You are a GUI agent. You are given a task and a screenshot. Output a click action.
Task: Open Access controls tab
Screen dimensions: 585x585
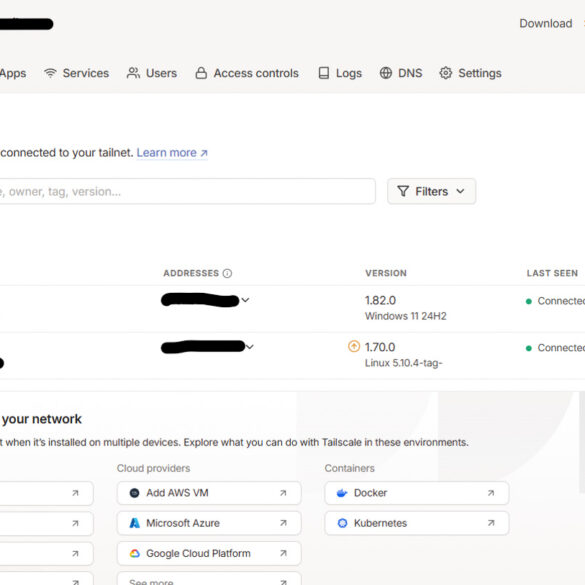click(247, 73)
